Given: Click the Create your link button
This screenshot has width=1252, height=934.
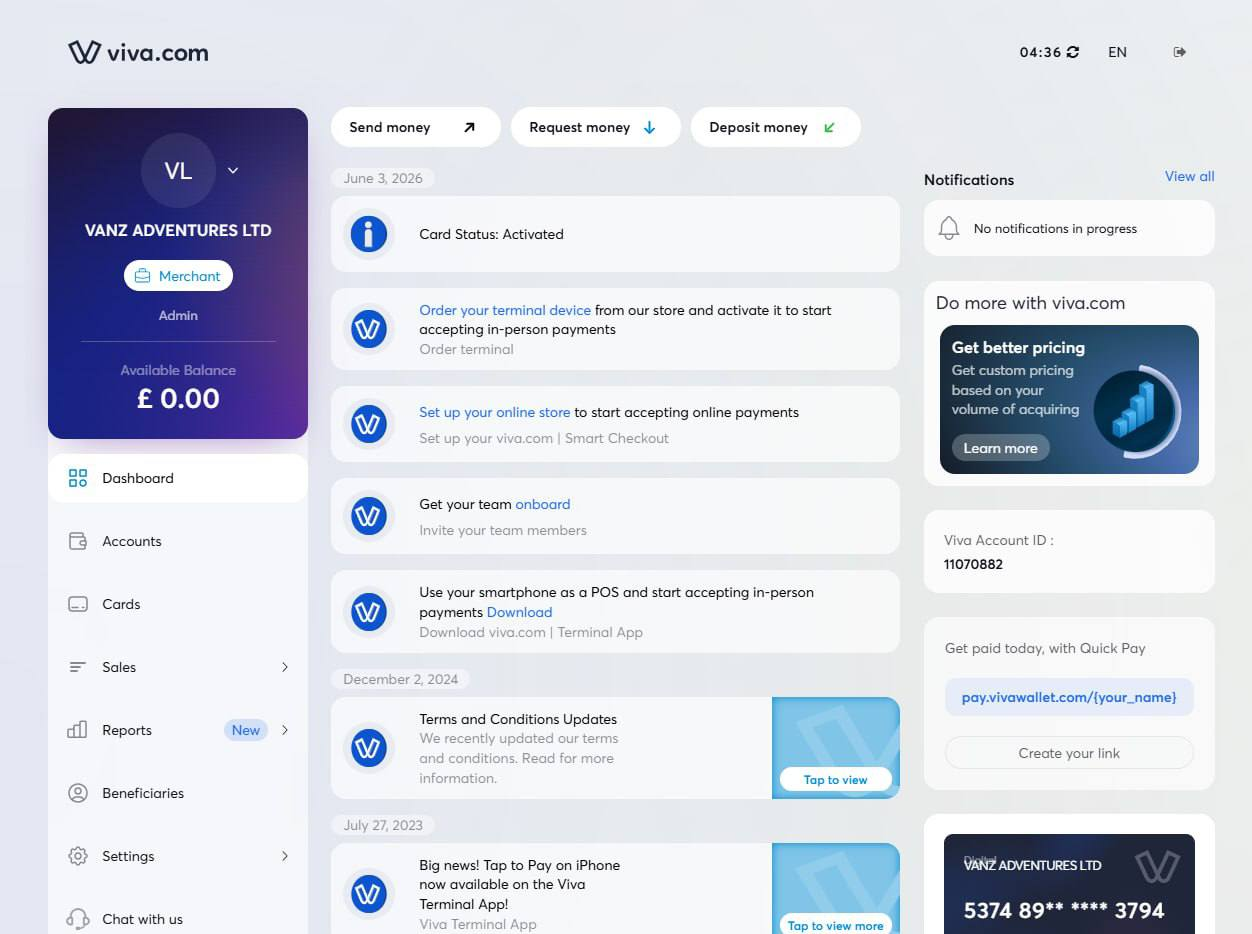Looking at the screenshot, I should (1069, 753).
